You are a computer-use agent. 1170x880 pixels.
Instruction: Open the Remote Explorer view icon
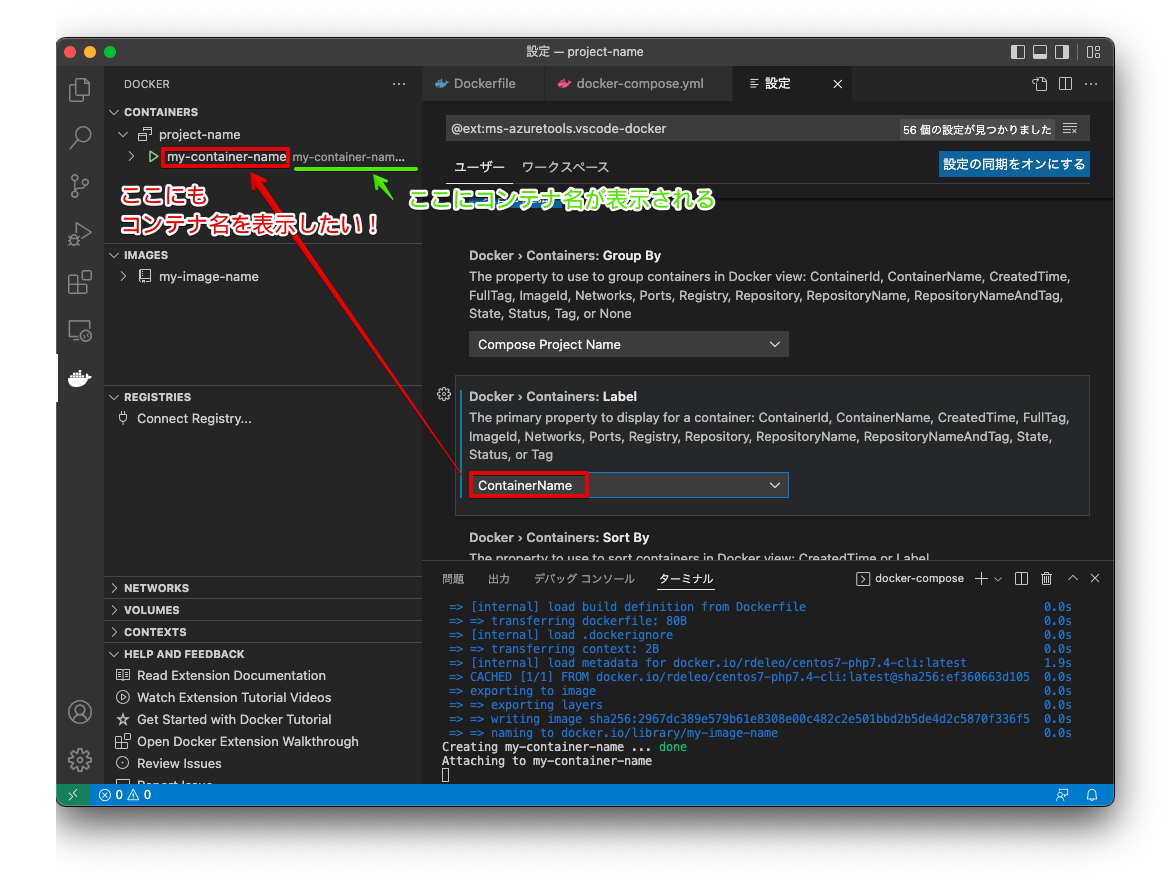[80, 331]
